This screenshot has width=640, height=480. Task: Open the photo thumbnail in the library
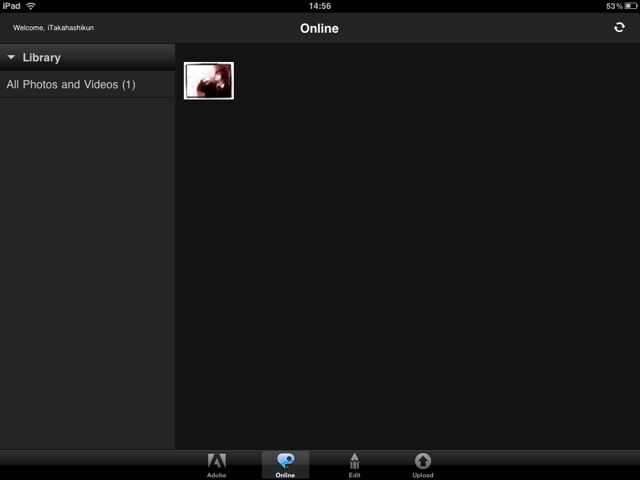click(x=209, y=80)
